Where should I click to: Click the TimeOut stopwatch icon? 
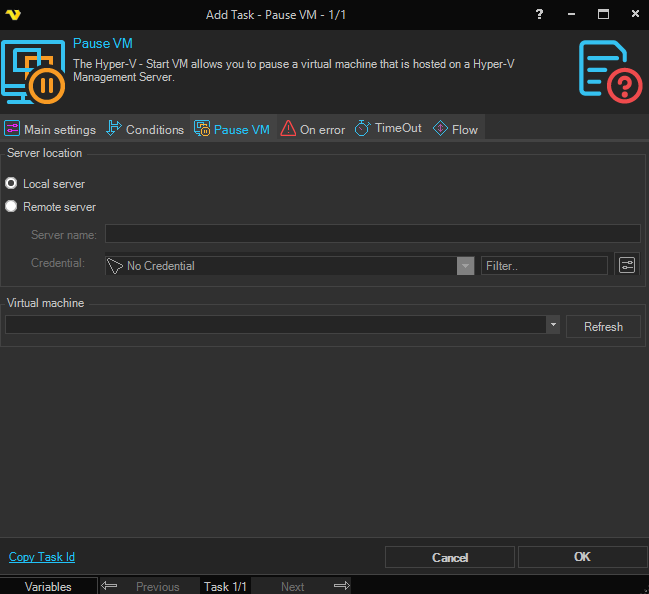(363, 129)
